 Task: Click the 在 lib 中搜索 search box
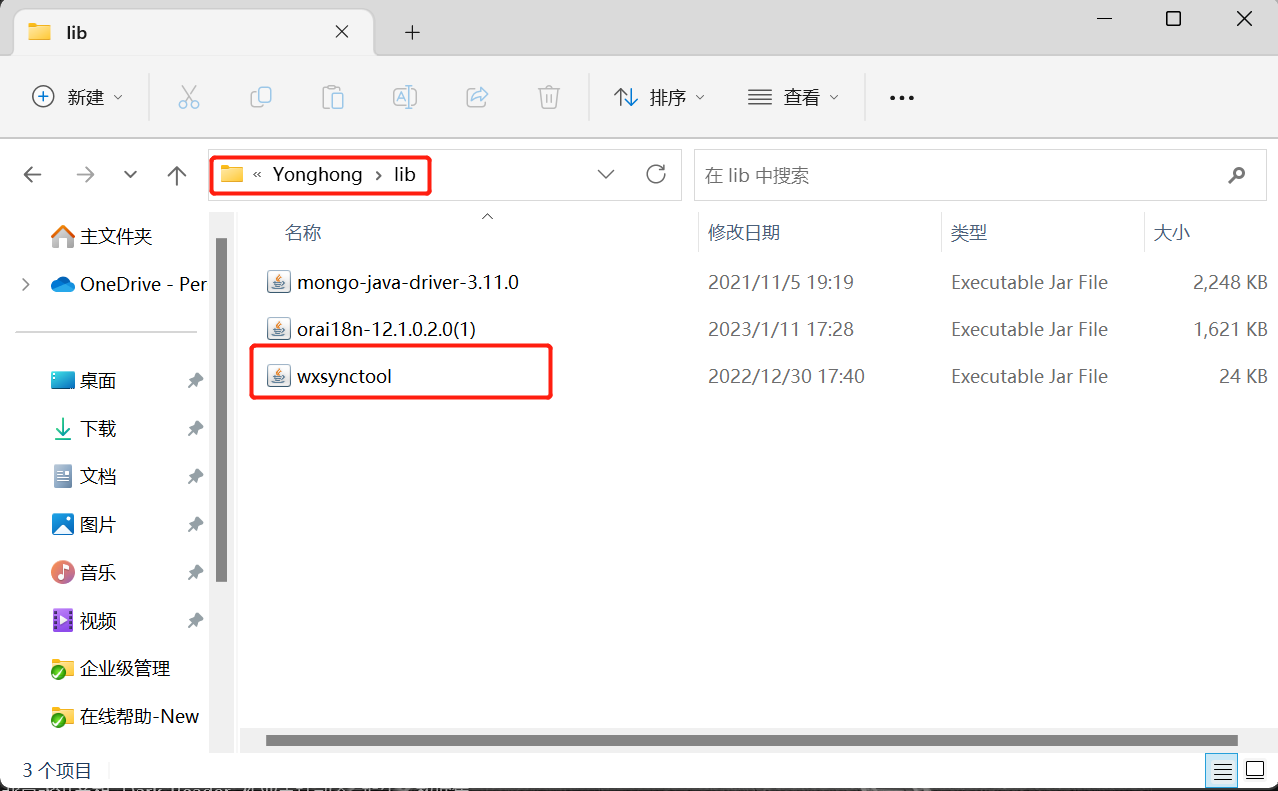pos(960,175)
